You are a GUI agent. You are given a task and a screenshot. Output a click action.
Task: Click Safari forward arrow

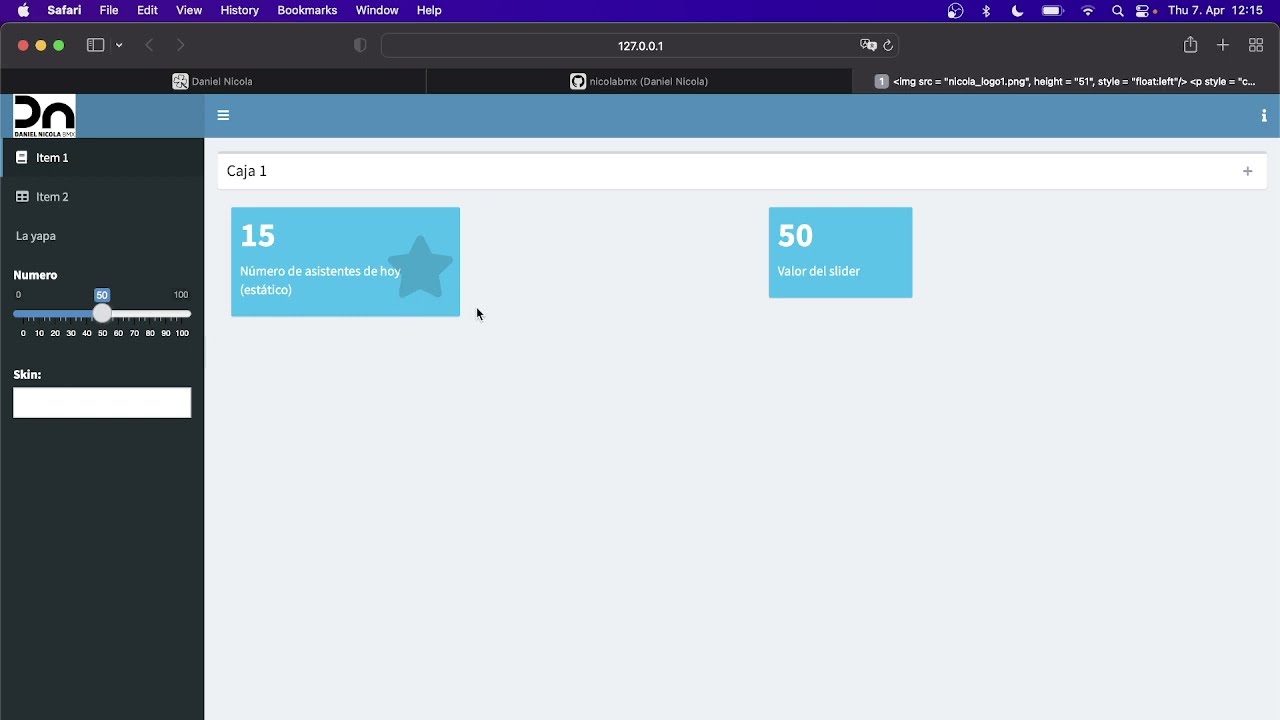(180, 45)
